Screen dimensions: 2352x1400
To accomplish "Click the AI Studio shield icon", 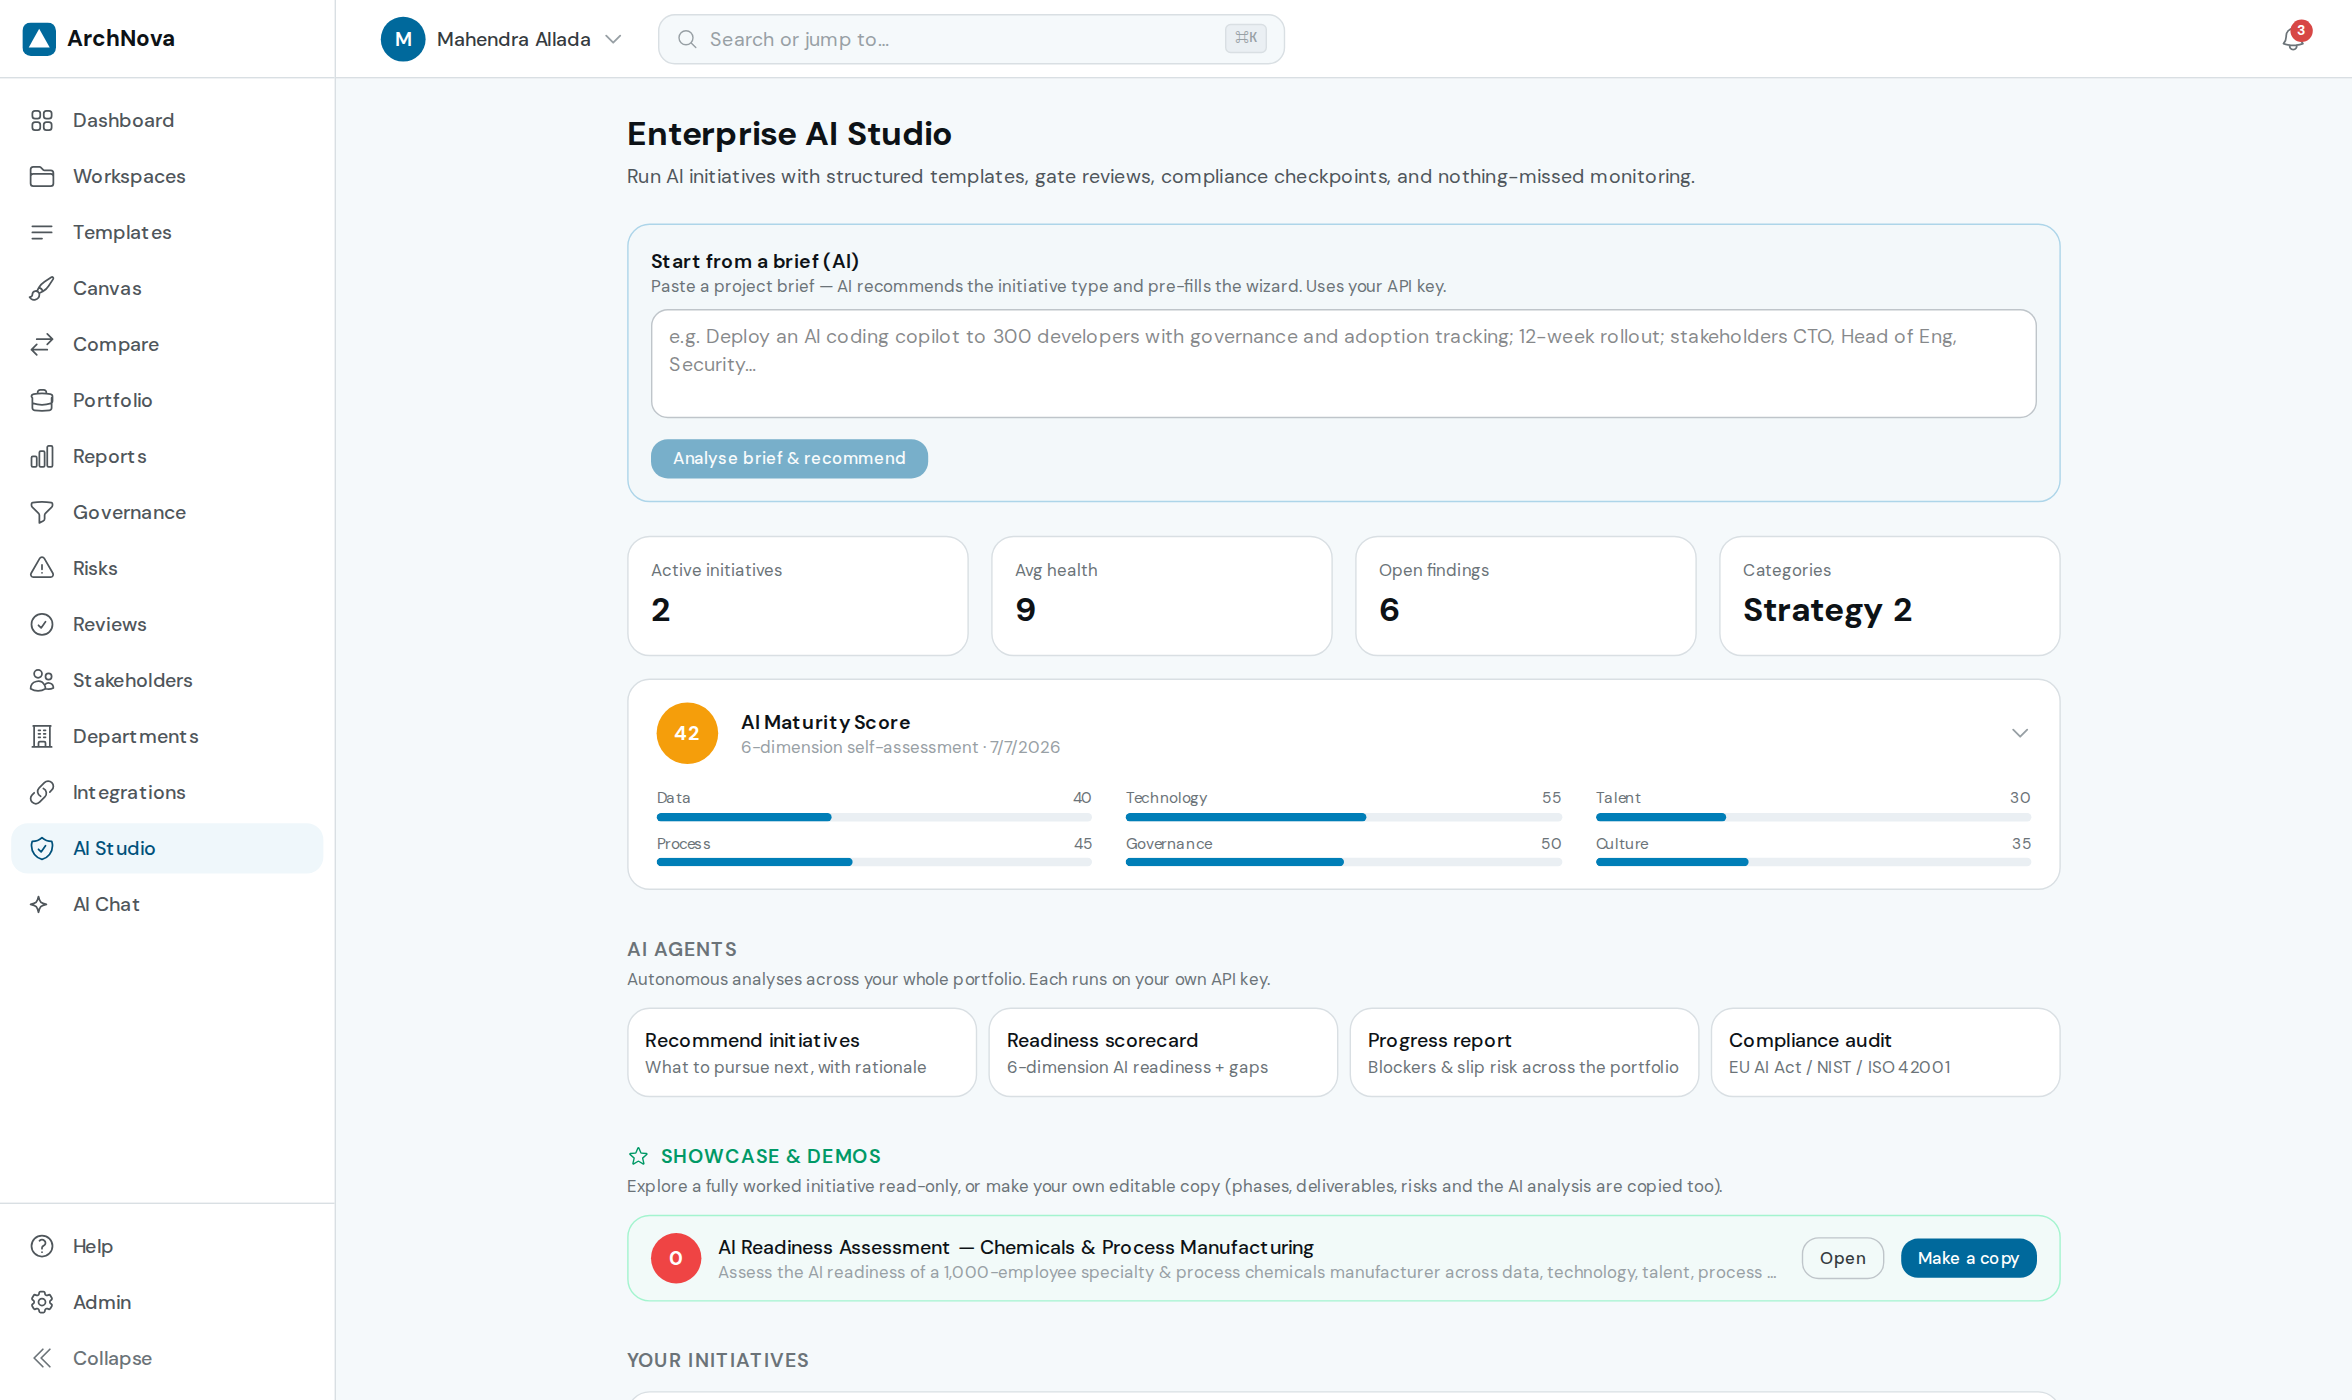I will 42,848.
